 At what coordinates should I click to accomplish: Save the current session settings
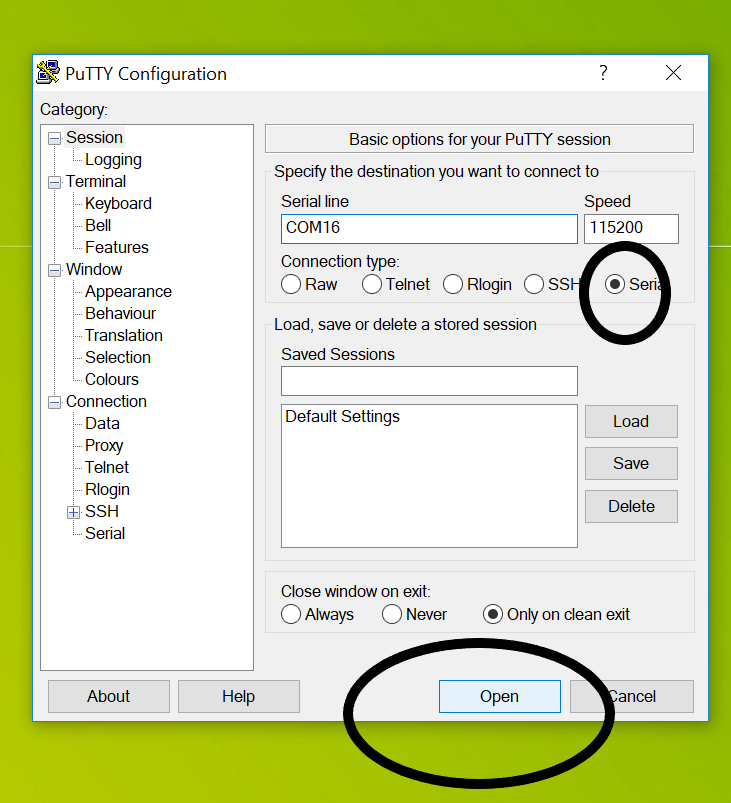tap(631, 463)
